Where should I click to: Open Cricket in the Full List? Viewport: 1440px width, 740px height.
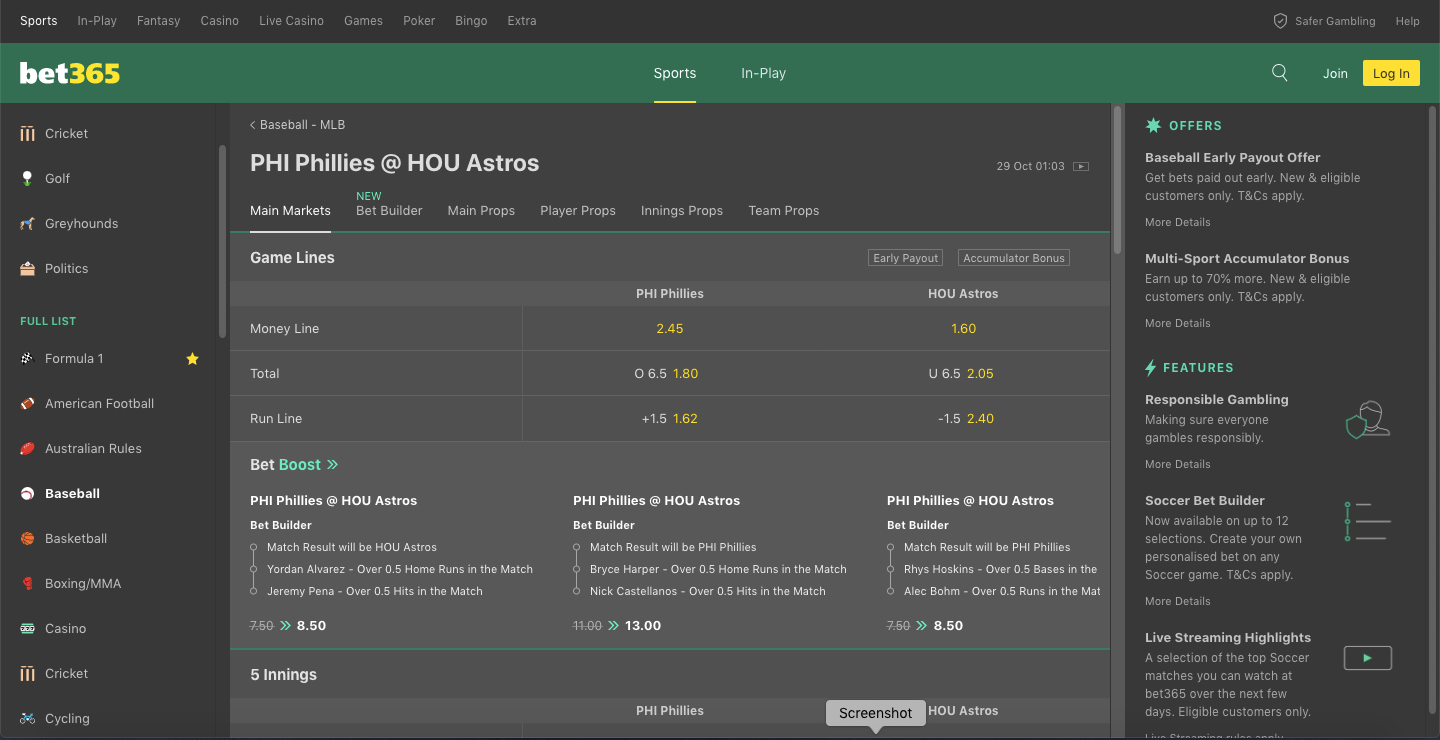coord(67,673)
